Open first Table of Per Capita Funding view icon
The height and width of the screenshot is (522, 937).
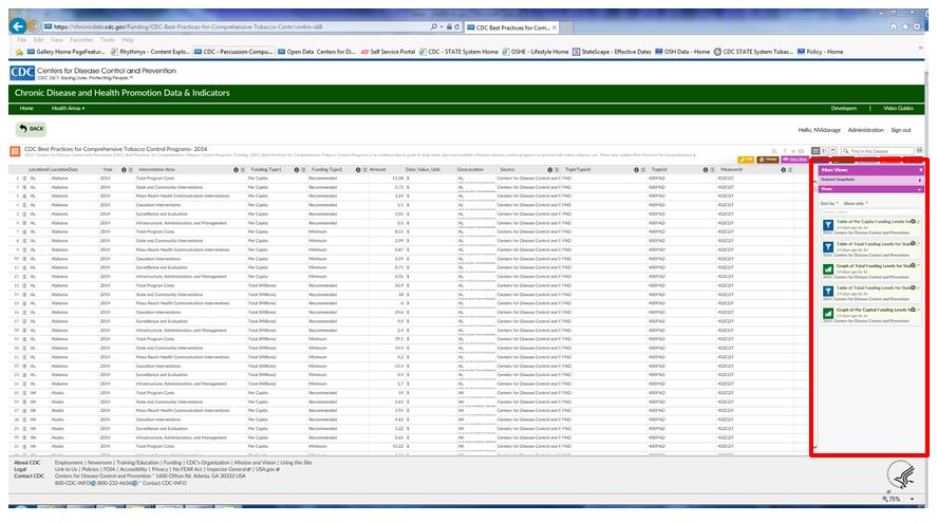pyautogui.click(x=827, y=224)
